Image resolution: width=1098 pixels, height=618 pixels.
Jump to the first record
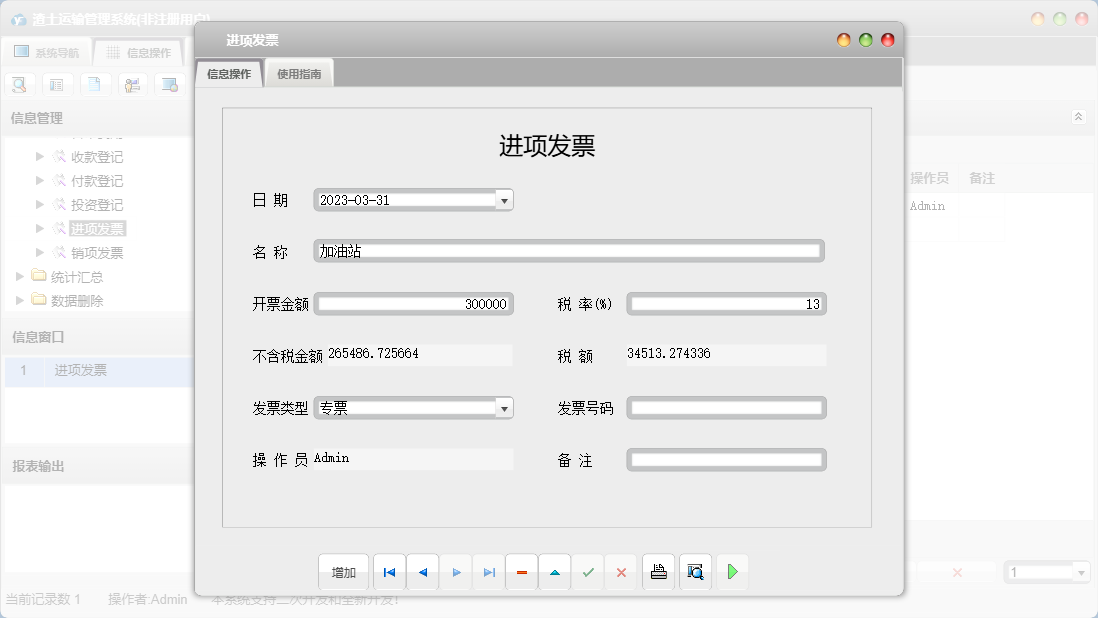coord(389,571)
